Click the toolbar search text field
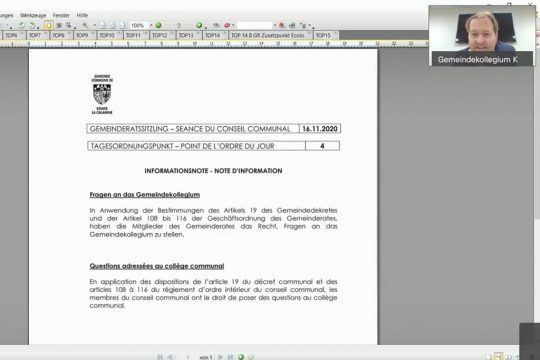 pos(255,25)
